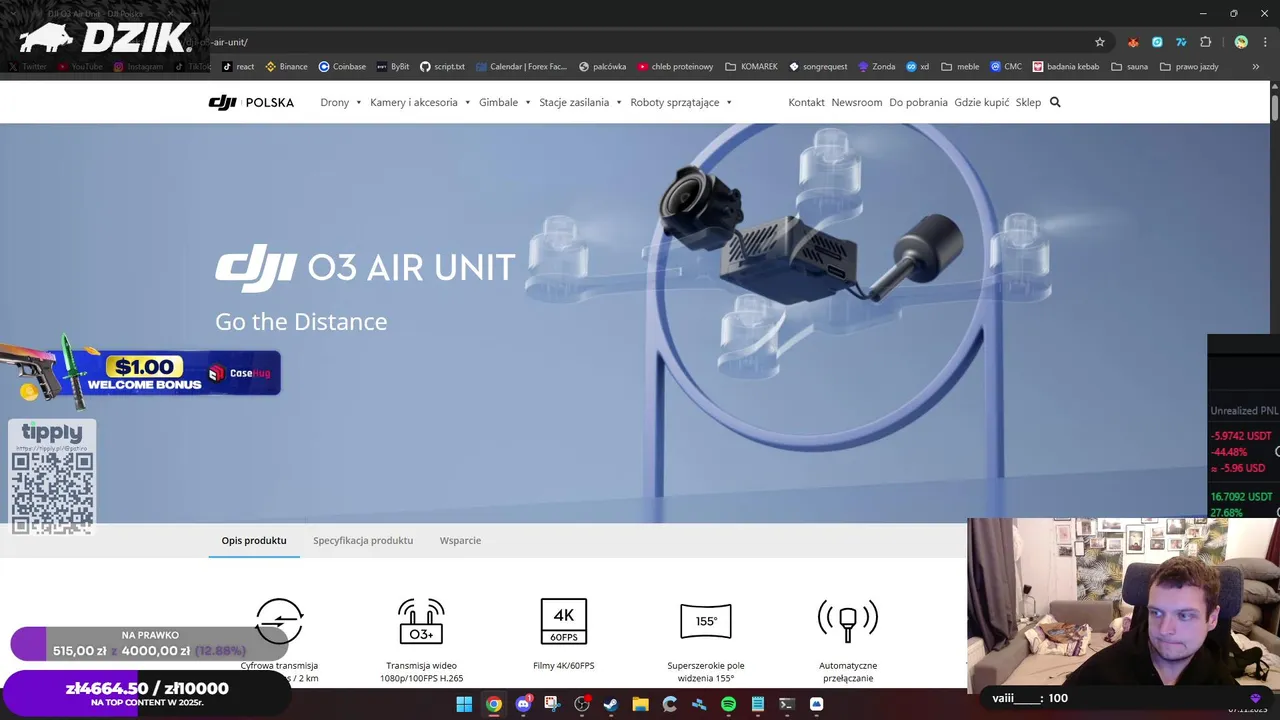Open the prawo jazdy bookmarks folder
Viewport: 1280px width, 720px height.
(1189, 67)
